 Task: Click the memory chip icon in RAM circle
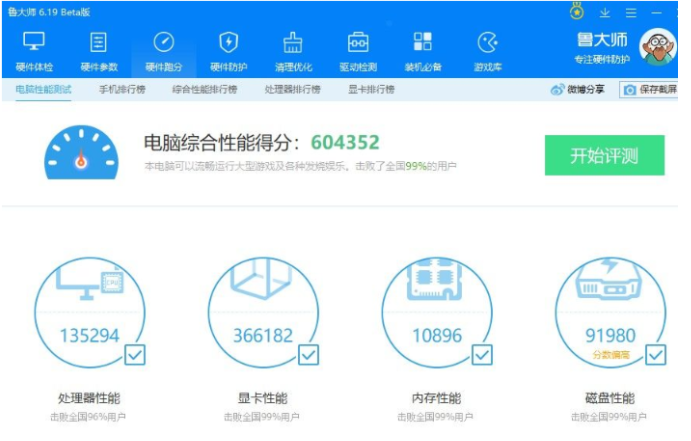coord(435,280)
